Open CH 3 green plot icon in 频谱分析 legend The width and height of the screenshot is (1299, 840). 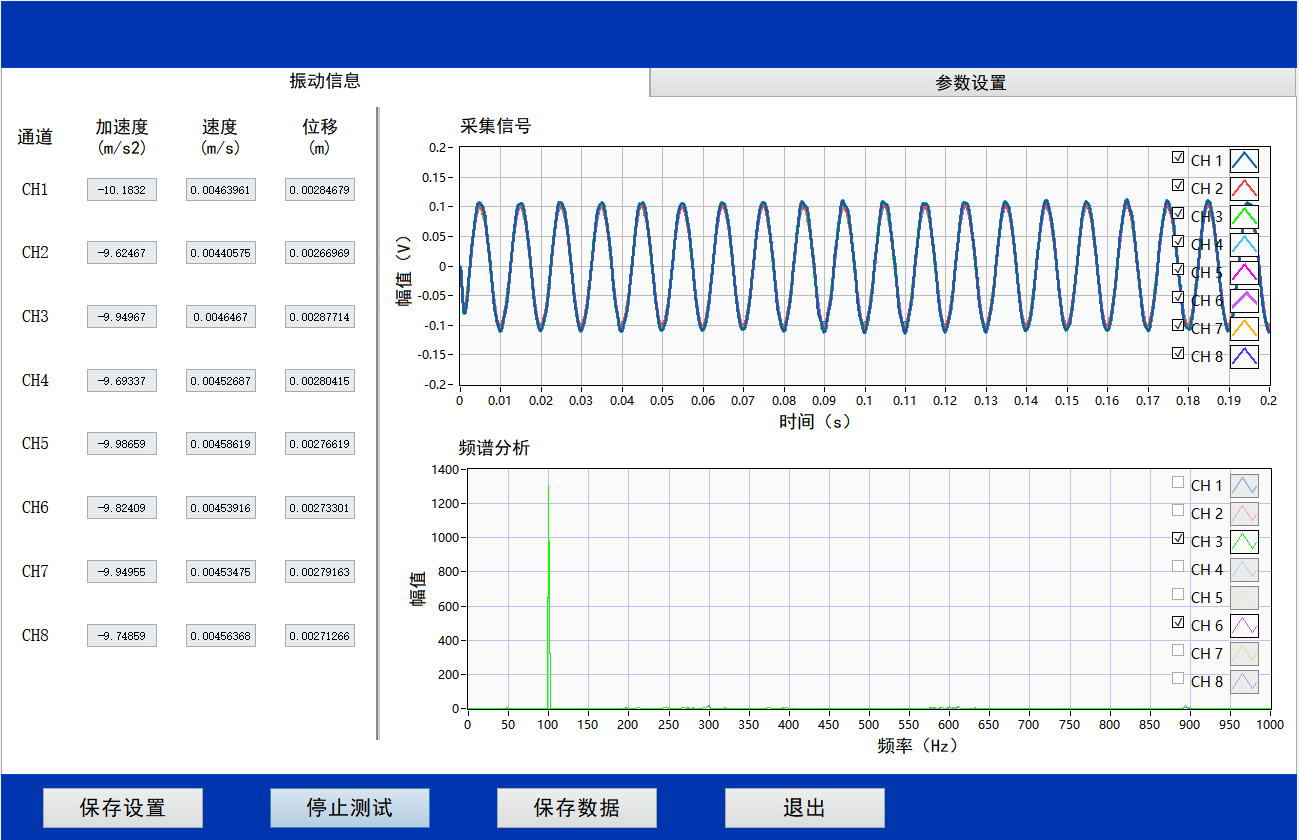point(1244,541)
